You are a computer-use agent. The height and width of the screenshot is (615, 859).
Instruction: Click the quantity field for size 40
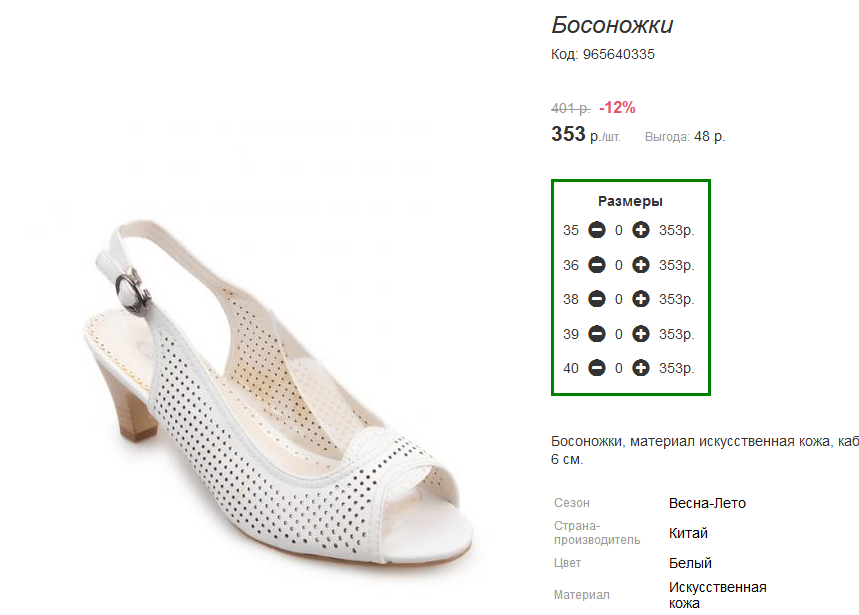click(619, 368)
